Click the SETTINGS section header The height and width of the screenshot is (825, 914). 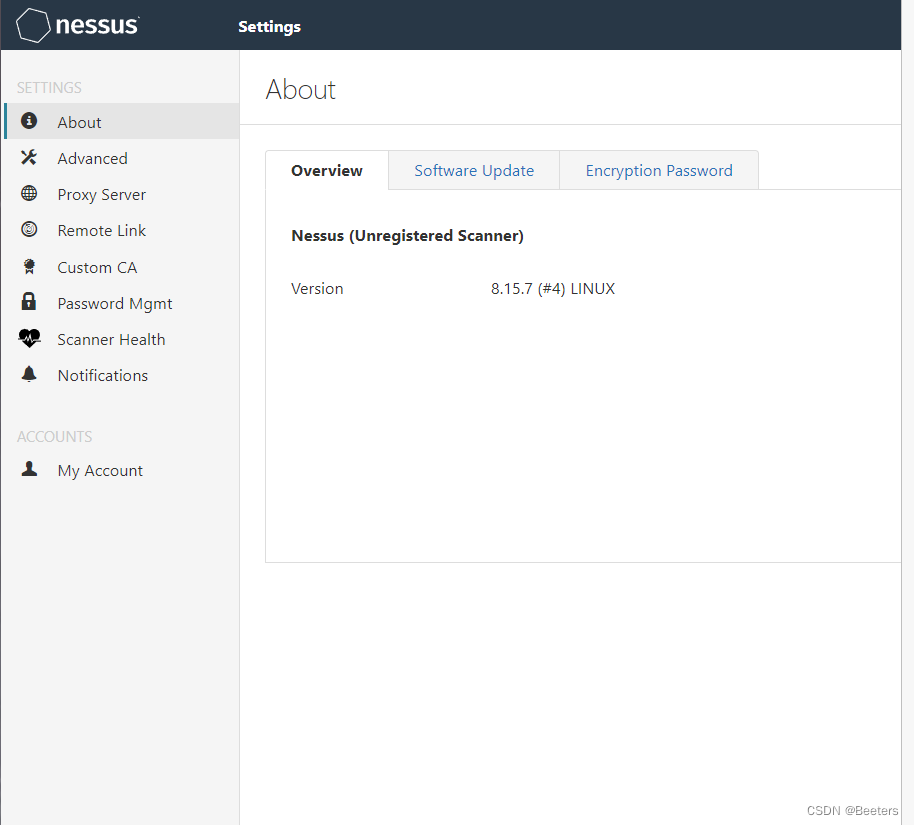49,87
